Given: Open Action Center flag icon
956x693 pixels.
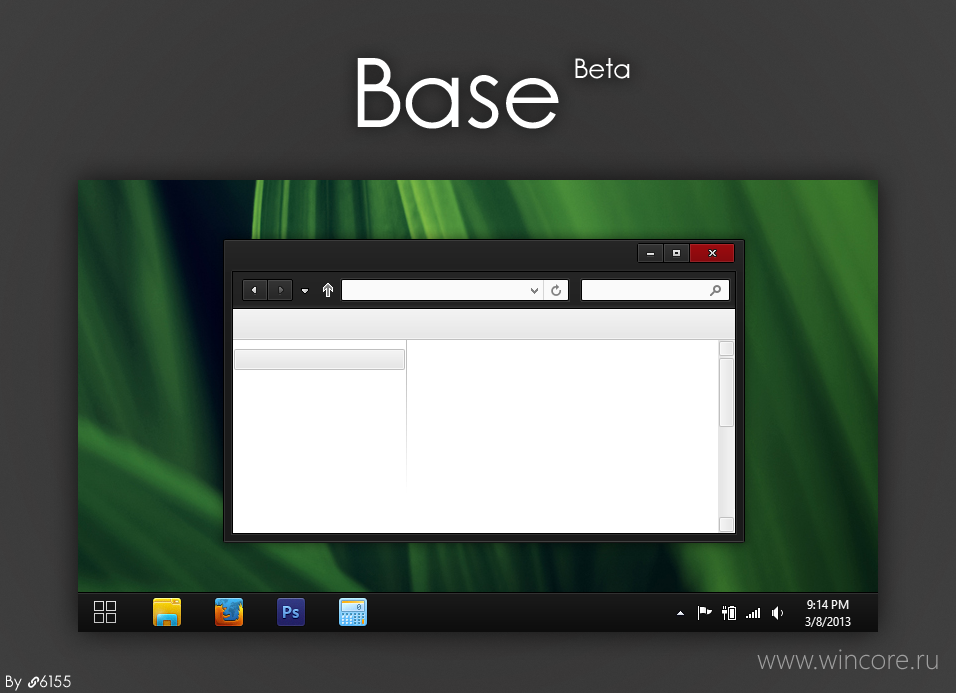Looking at the screenshot, I should pyautogui.click(x=705, y=613).
